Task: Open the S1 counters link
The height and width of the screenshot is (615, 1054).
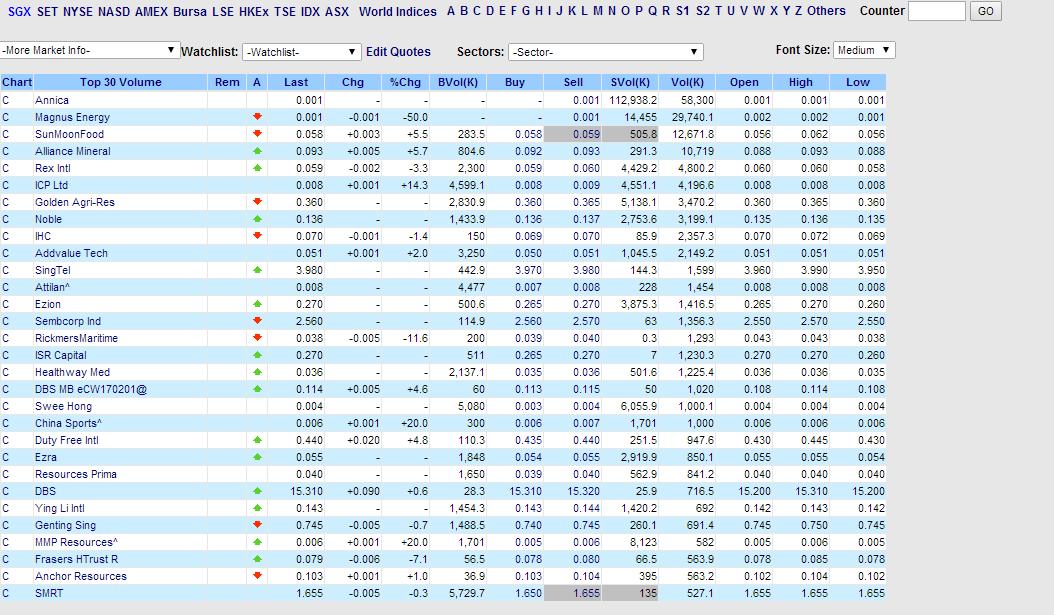Action: click(x=682, y=11)
